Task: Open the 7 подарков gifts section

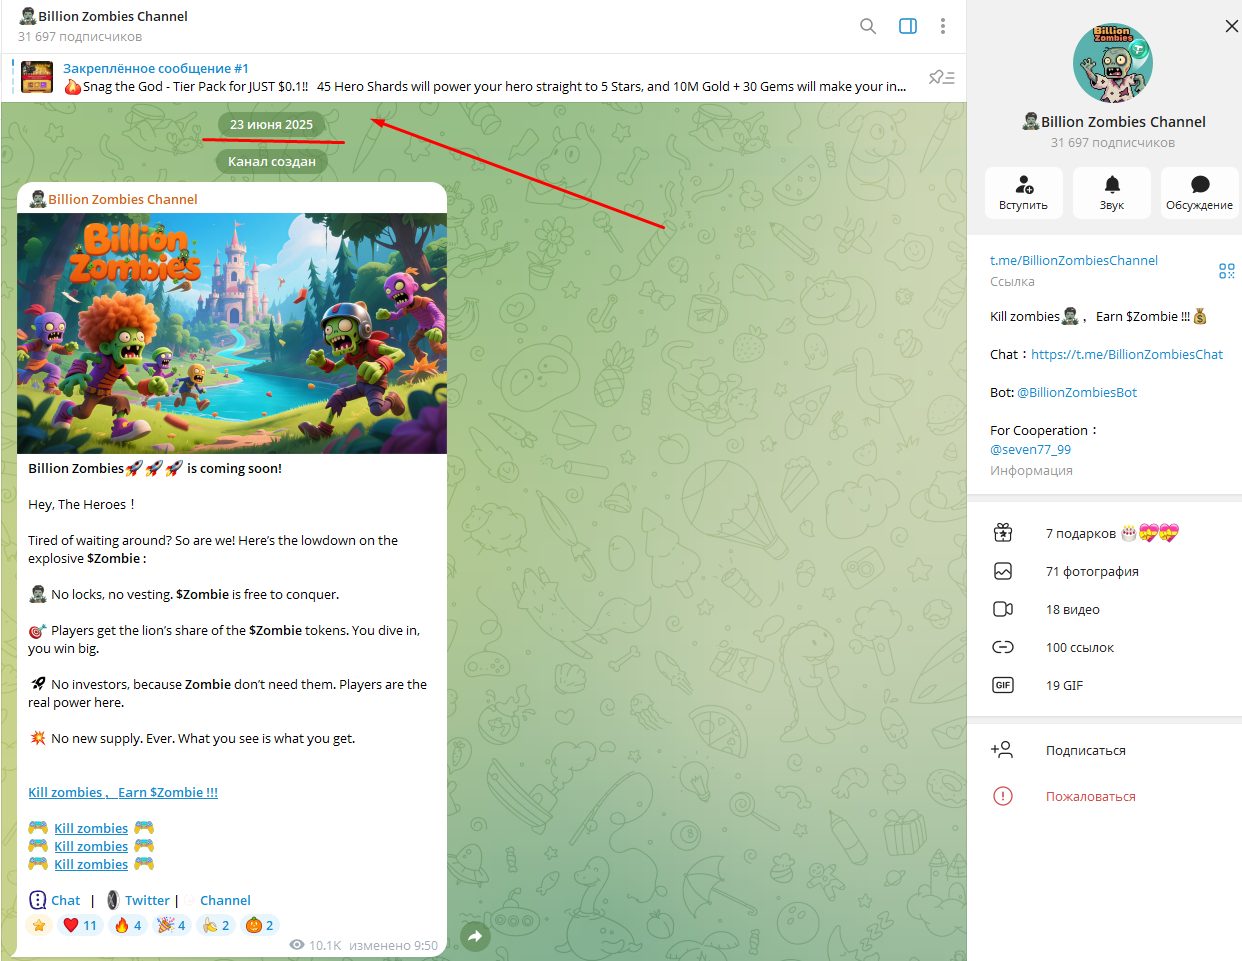Action: pyautogui.click(x=1104, y=533)
